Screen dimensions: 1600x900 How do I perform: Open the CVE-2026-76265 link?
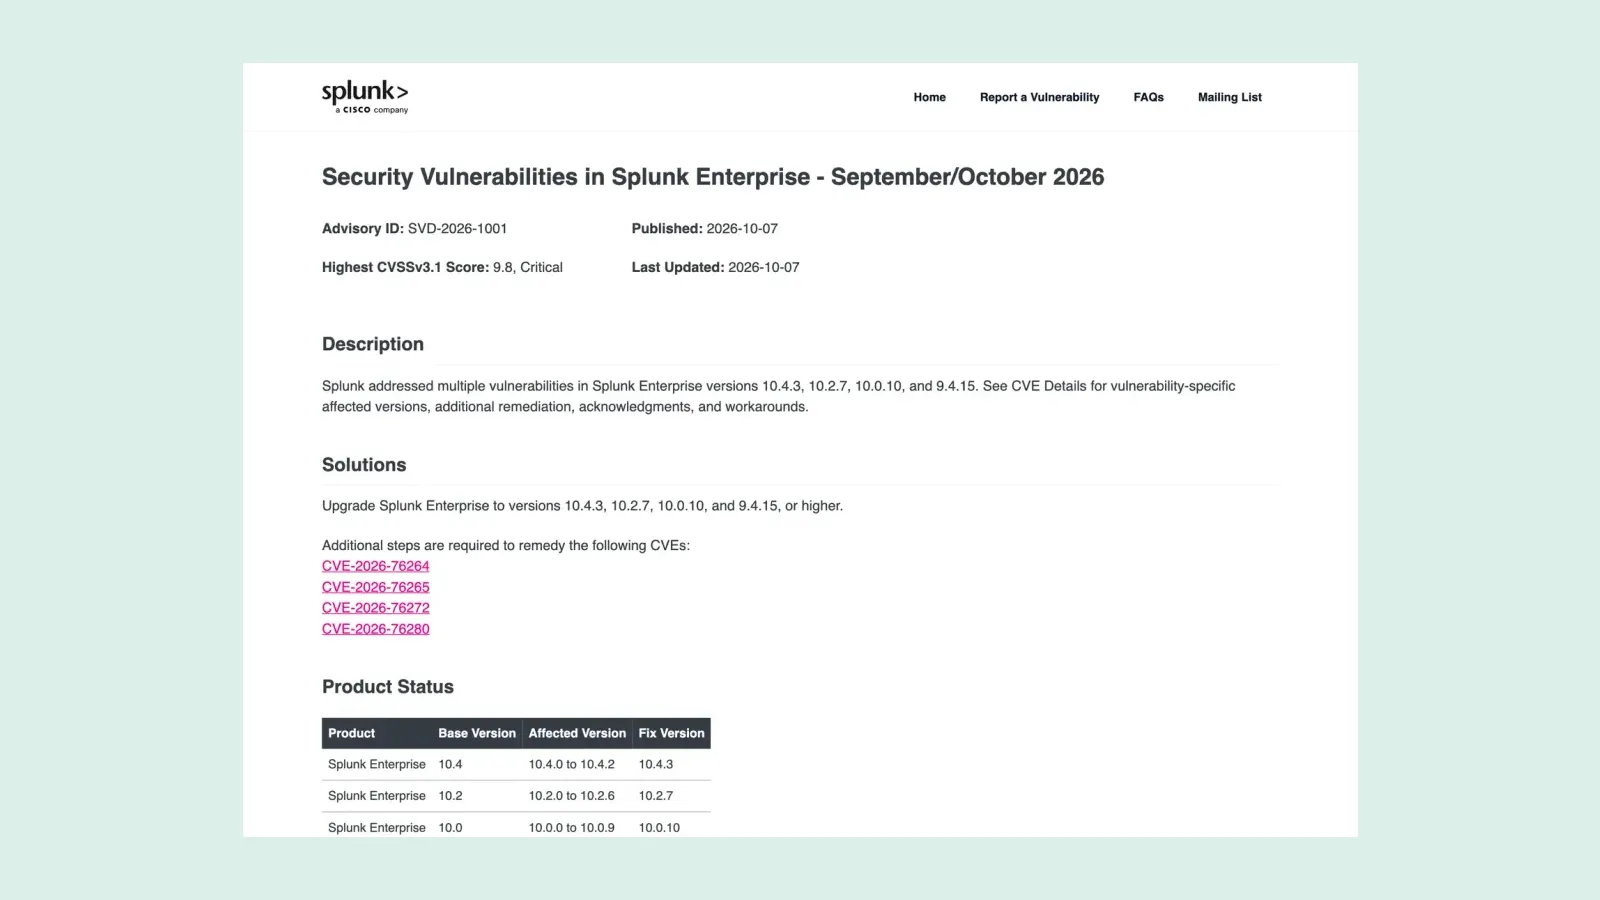pos(376,587)
